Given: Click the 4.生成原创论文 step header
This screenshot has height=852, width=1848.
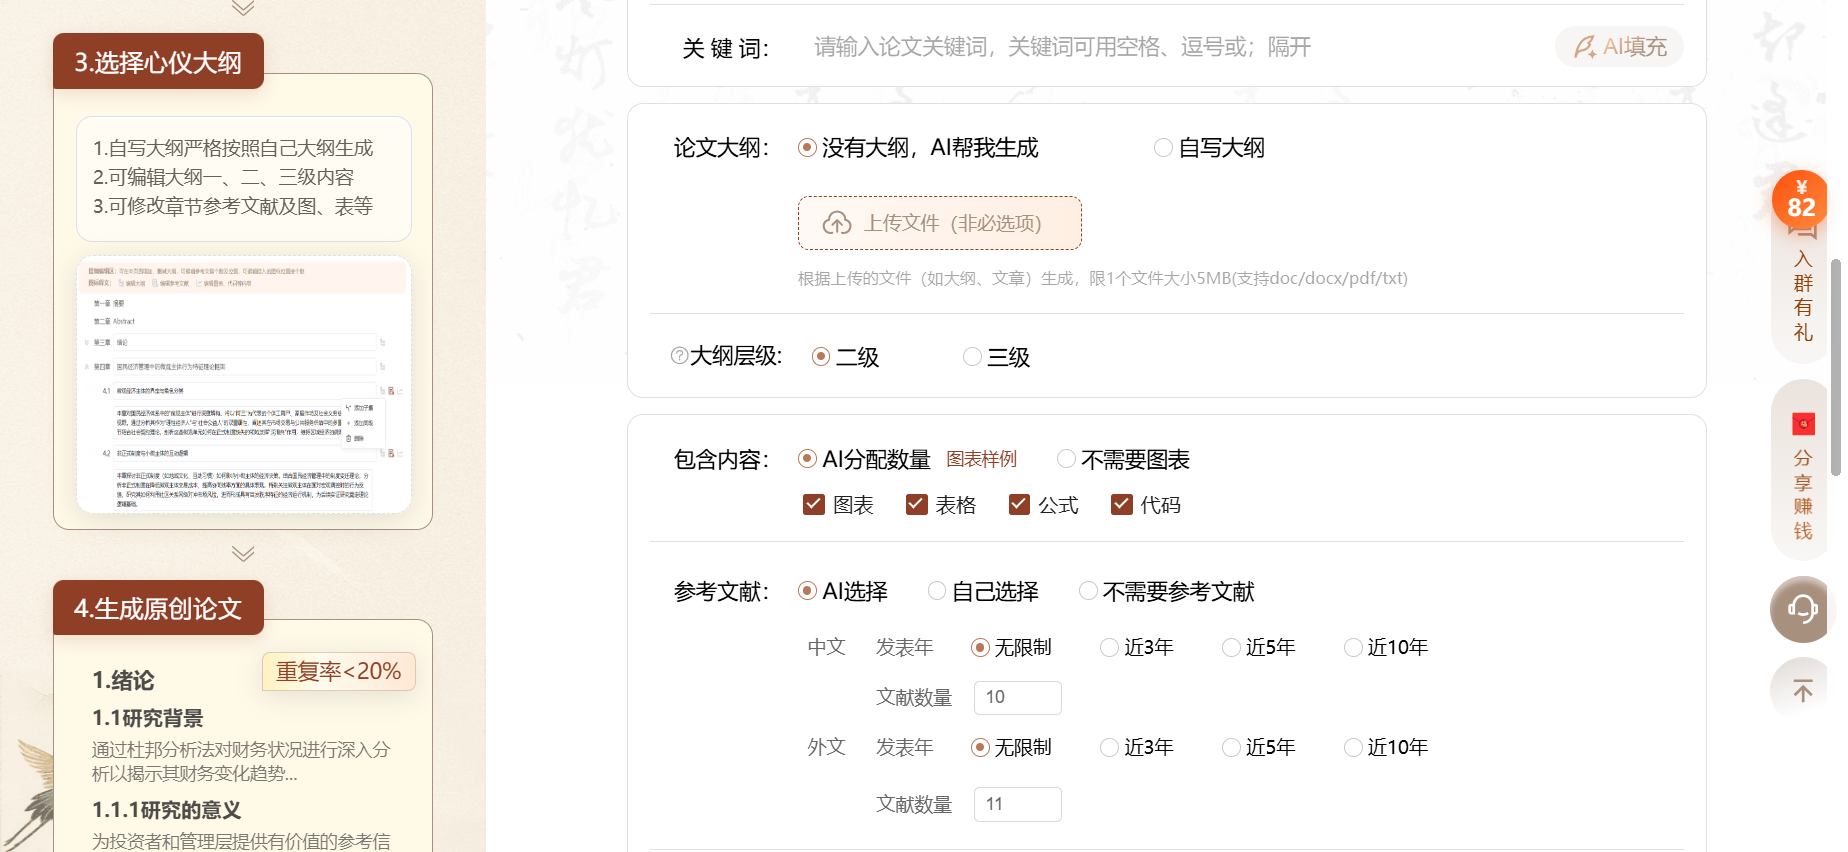Looking at the screenshot, I should [158, 608].
